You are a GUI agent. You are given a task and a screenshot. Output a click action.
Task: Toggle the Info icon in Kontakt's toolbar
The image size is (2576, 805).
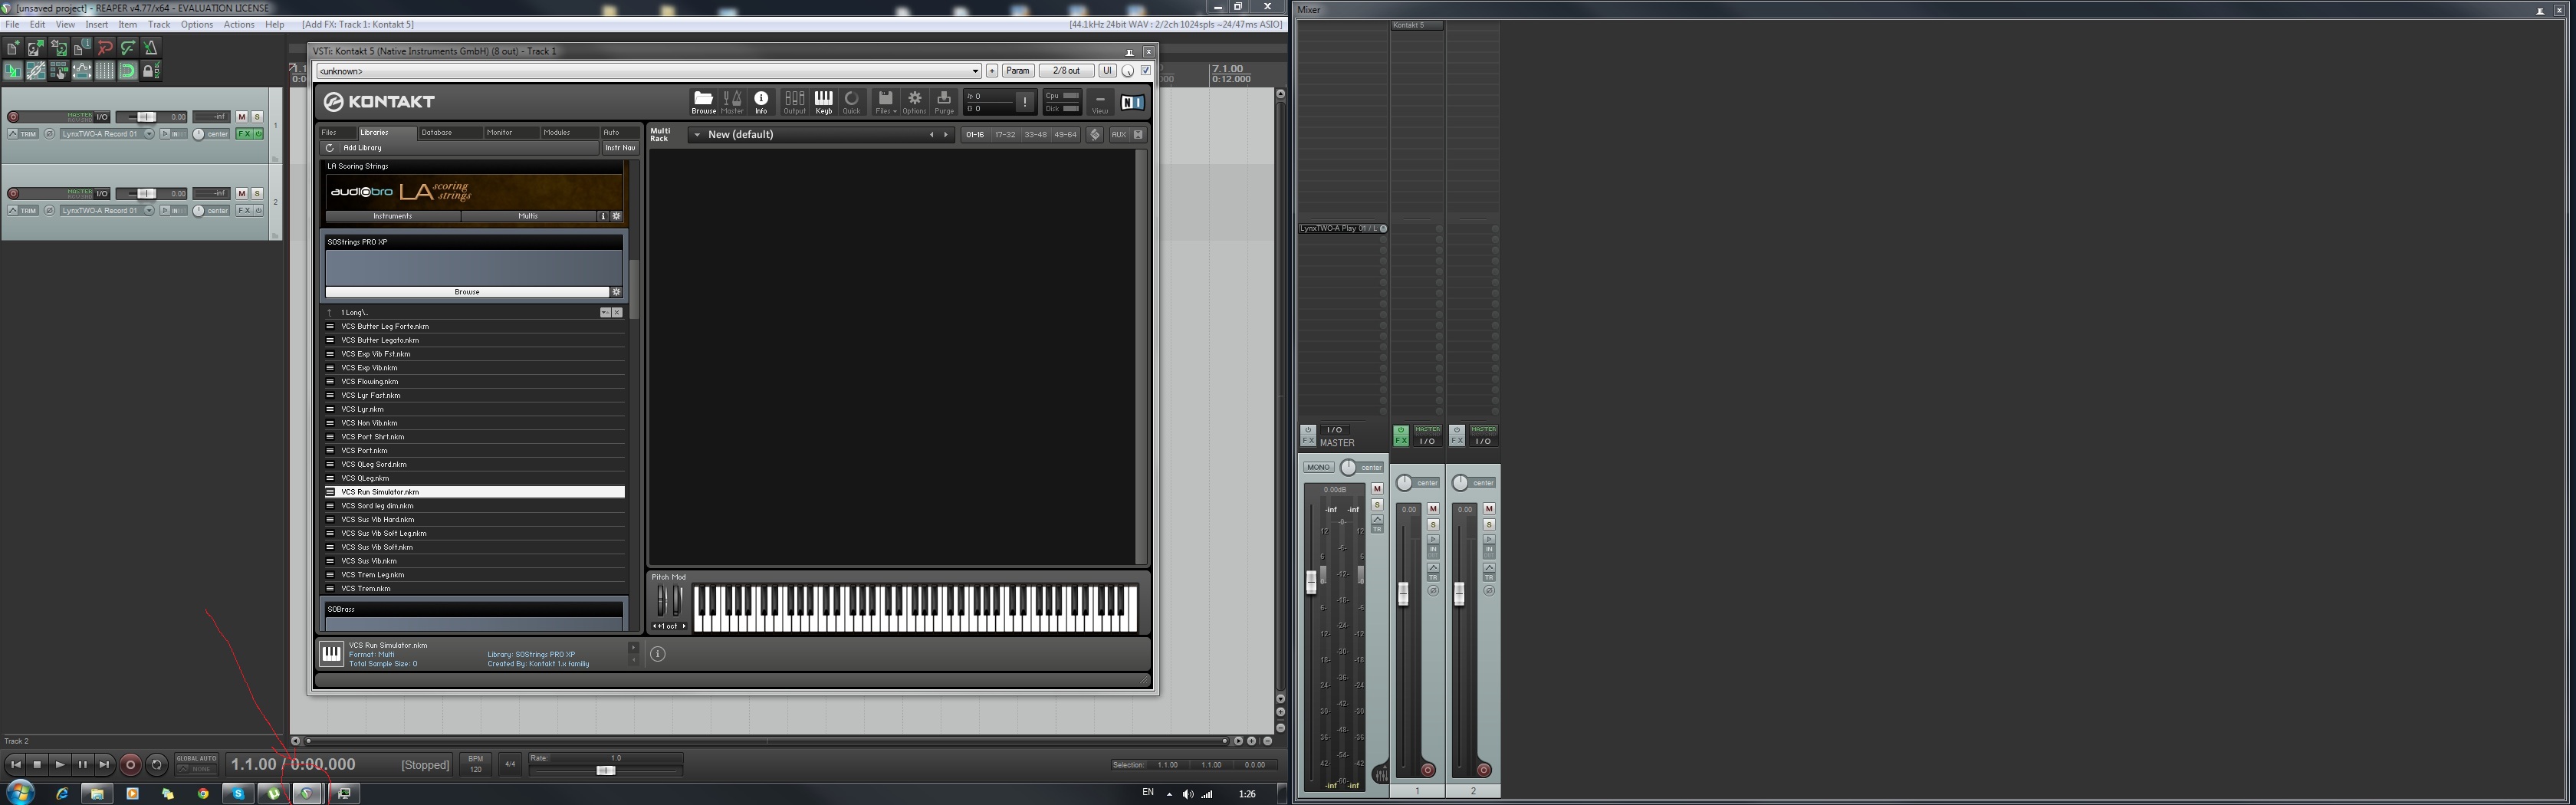coord(761,101)
